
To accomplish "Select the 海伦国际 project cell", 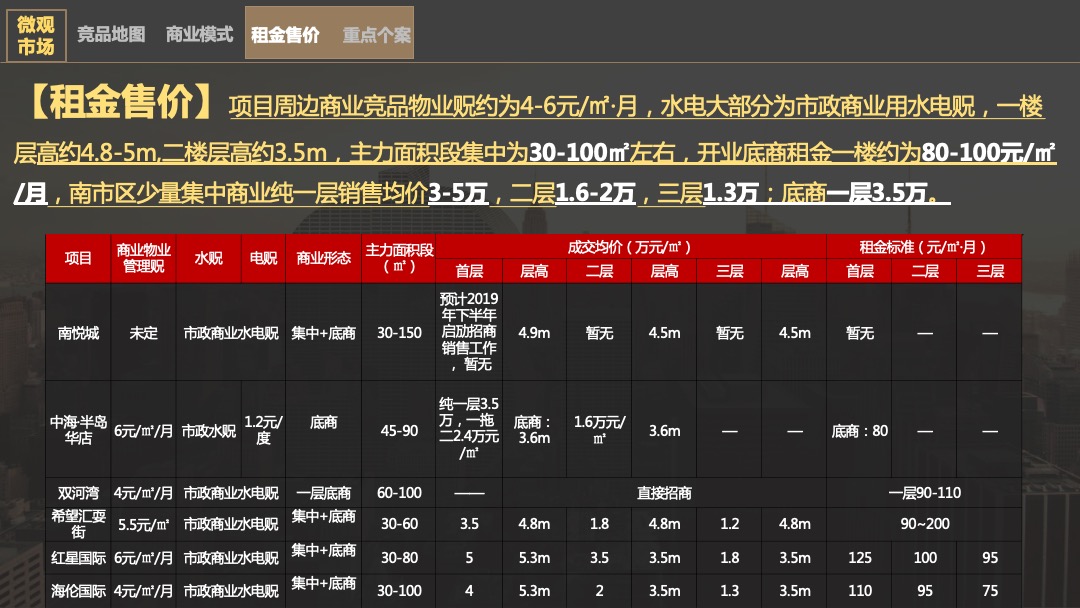I will pos(78,589).
